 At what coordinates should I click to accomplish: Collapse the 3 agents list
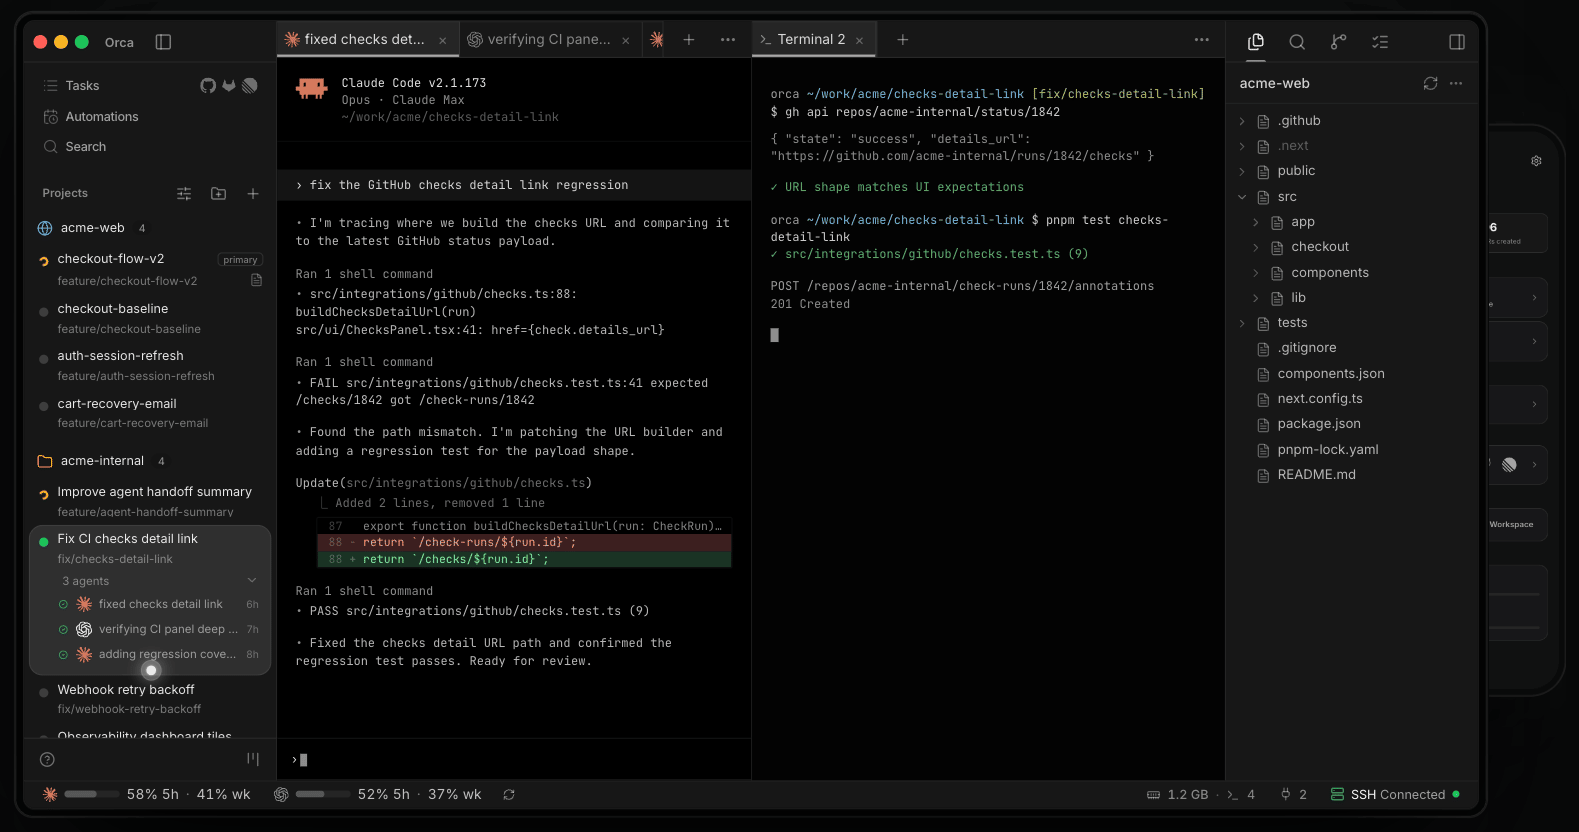point(252,581)
